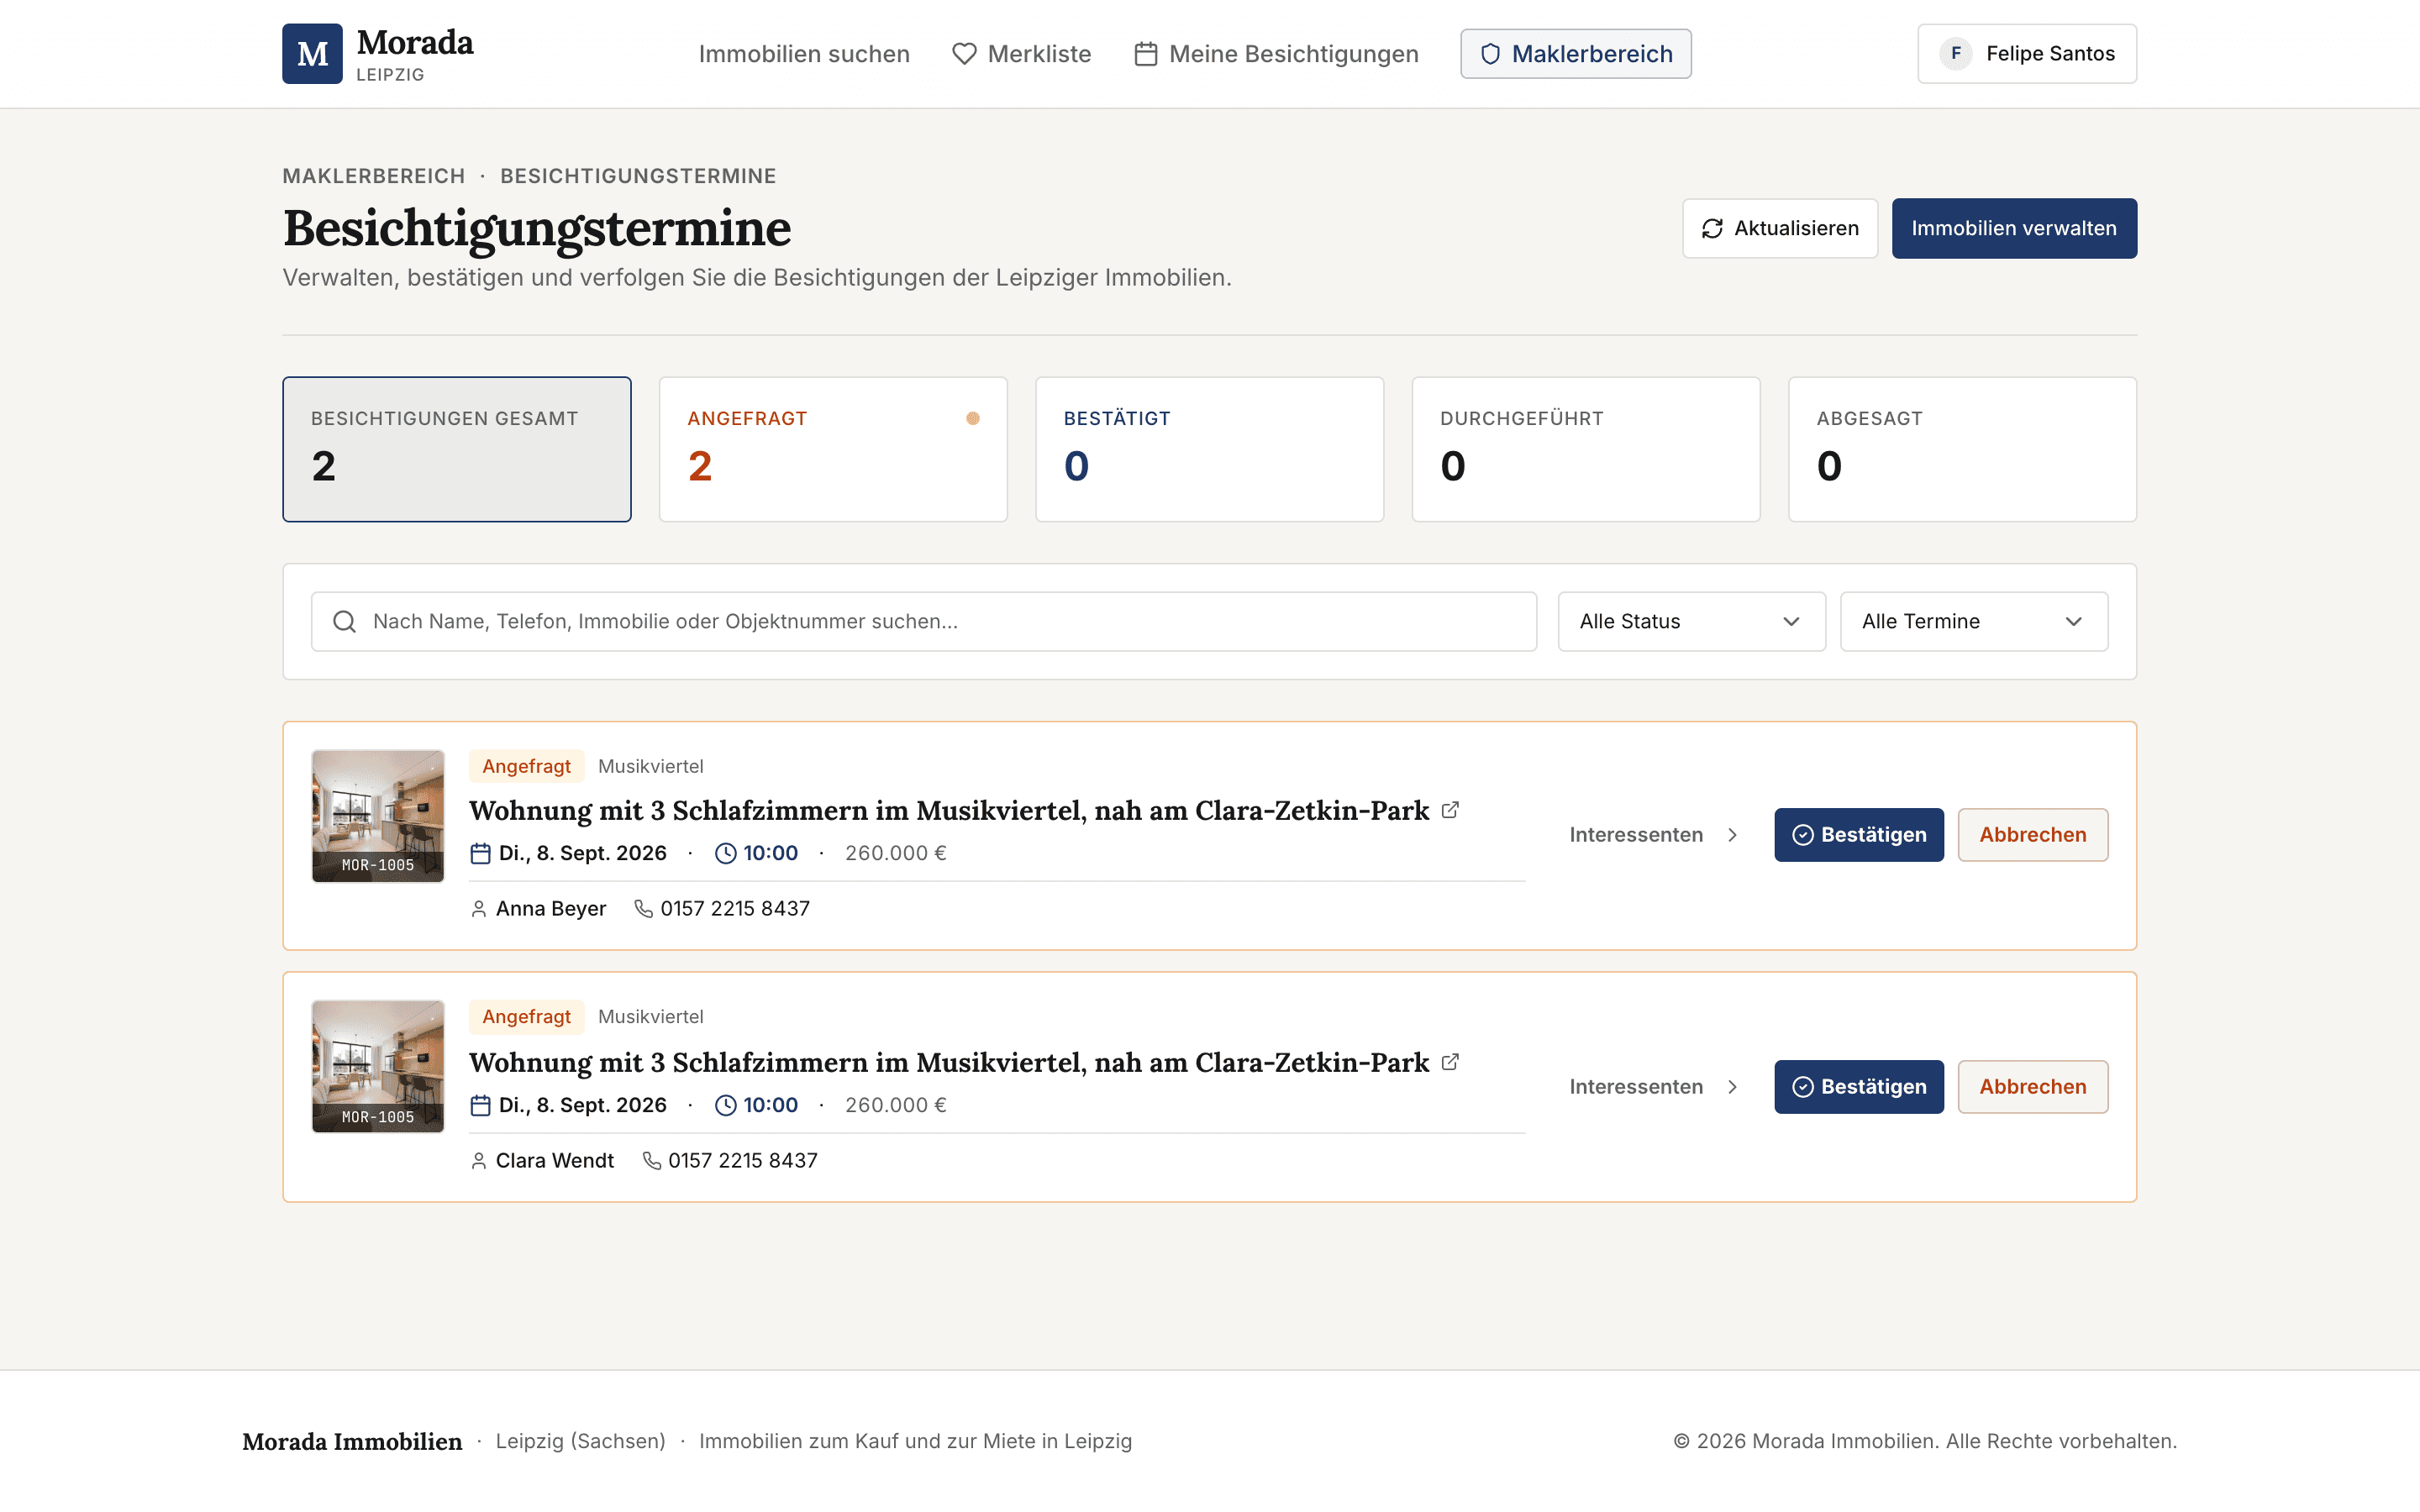This screenshot has width=2420, height=1512.
Task: Confirm Clara Wendt's viewing with Bestätigen
Action: (1859, 1087)
